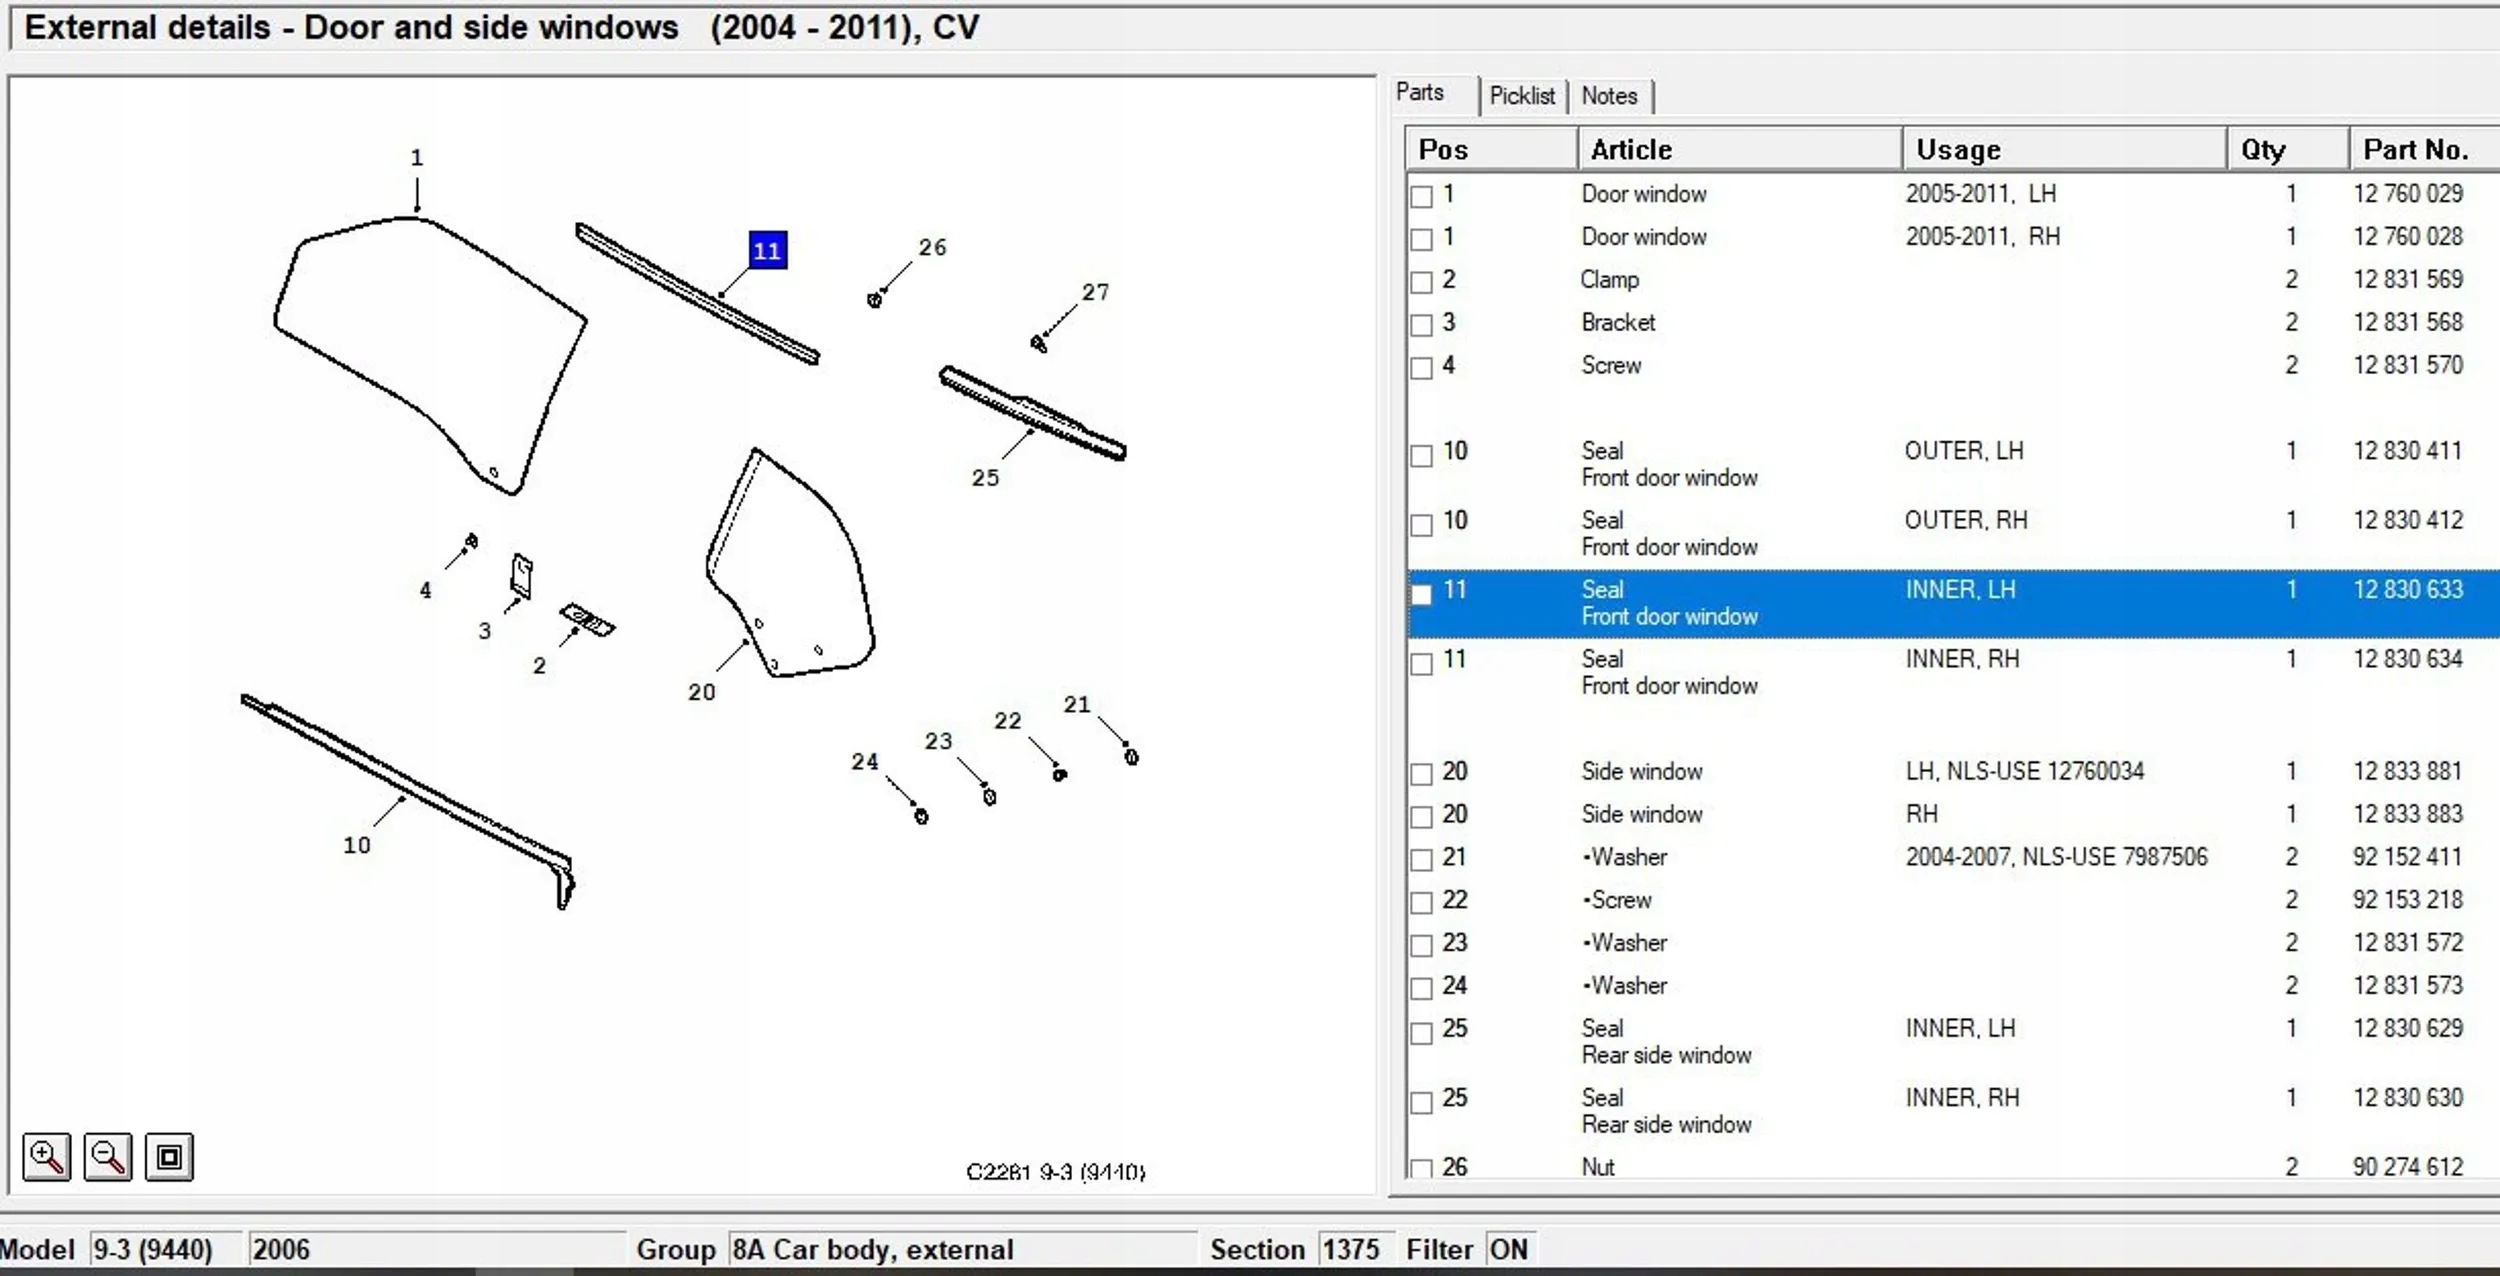
Task: Click callout number 22 in the diagram
Action: pyautogui.click(x=1008, y=721)
